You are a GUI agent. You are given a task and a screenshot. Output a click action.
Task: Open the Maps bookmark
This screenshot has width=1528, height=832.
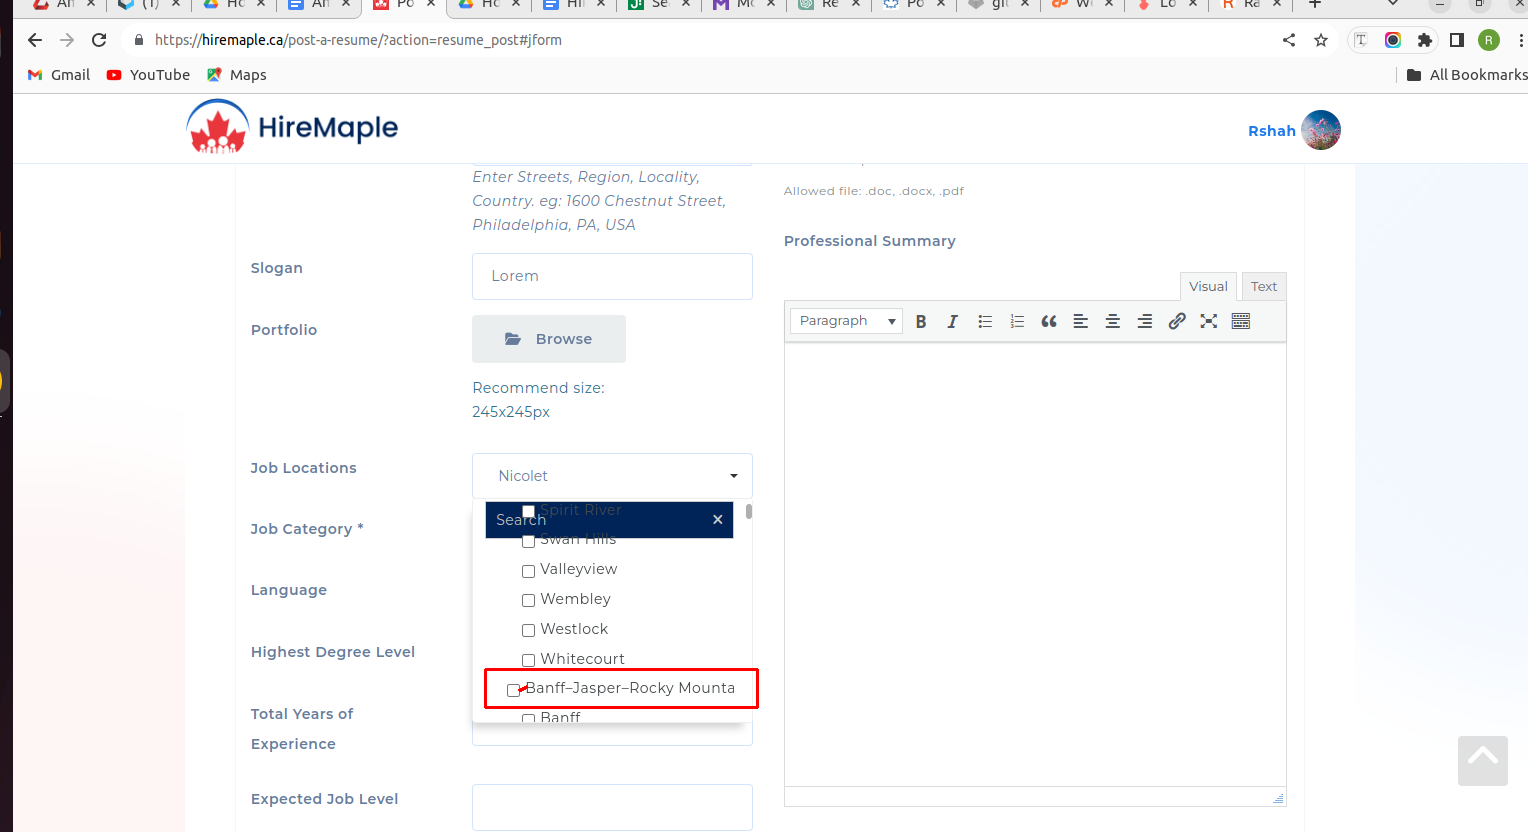pos(237,75)
